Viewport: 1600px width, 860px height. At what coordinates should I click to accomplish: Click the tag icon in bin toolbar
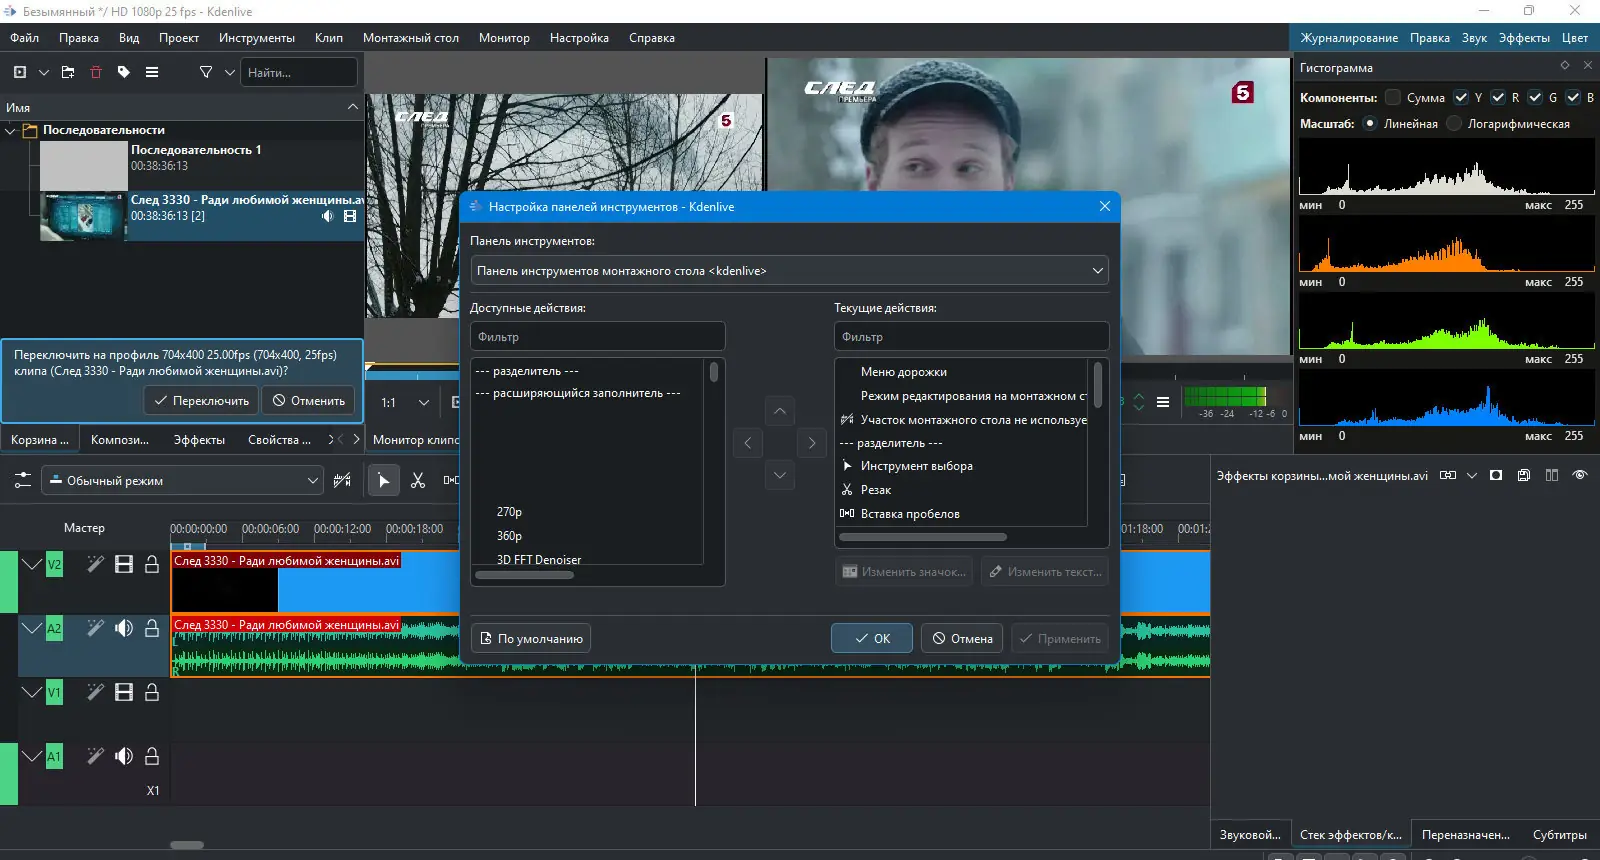pyautogui.click(x=124, y=72)
